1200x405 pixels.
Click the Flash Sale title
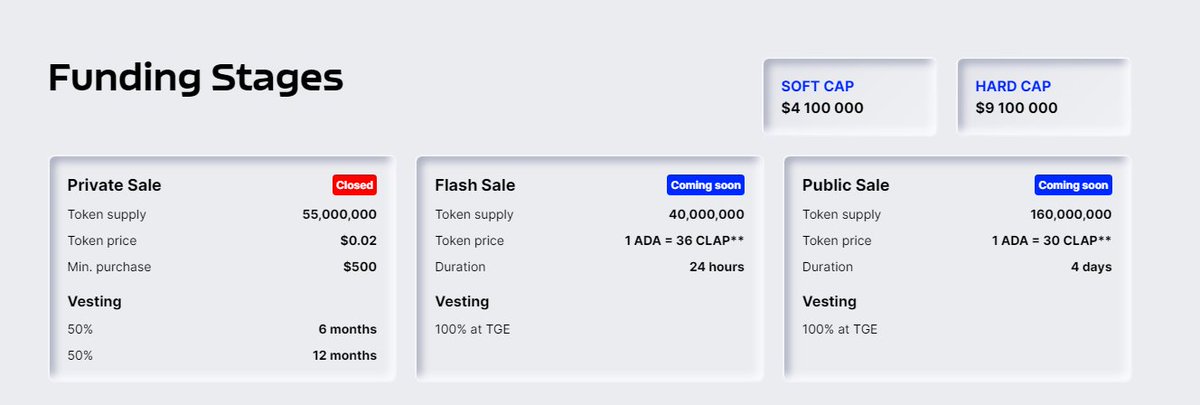[x=475, y=185]
